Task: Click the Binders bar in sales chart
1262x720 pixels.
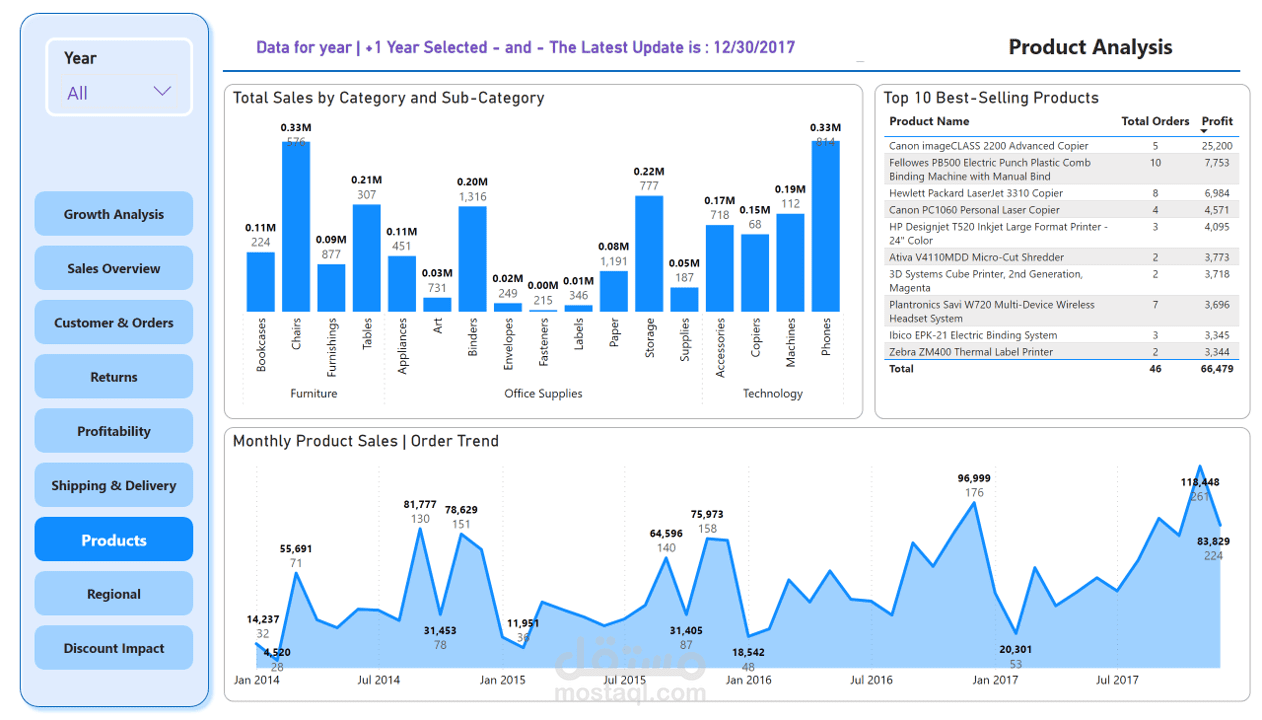Action: pos(473,259)
